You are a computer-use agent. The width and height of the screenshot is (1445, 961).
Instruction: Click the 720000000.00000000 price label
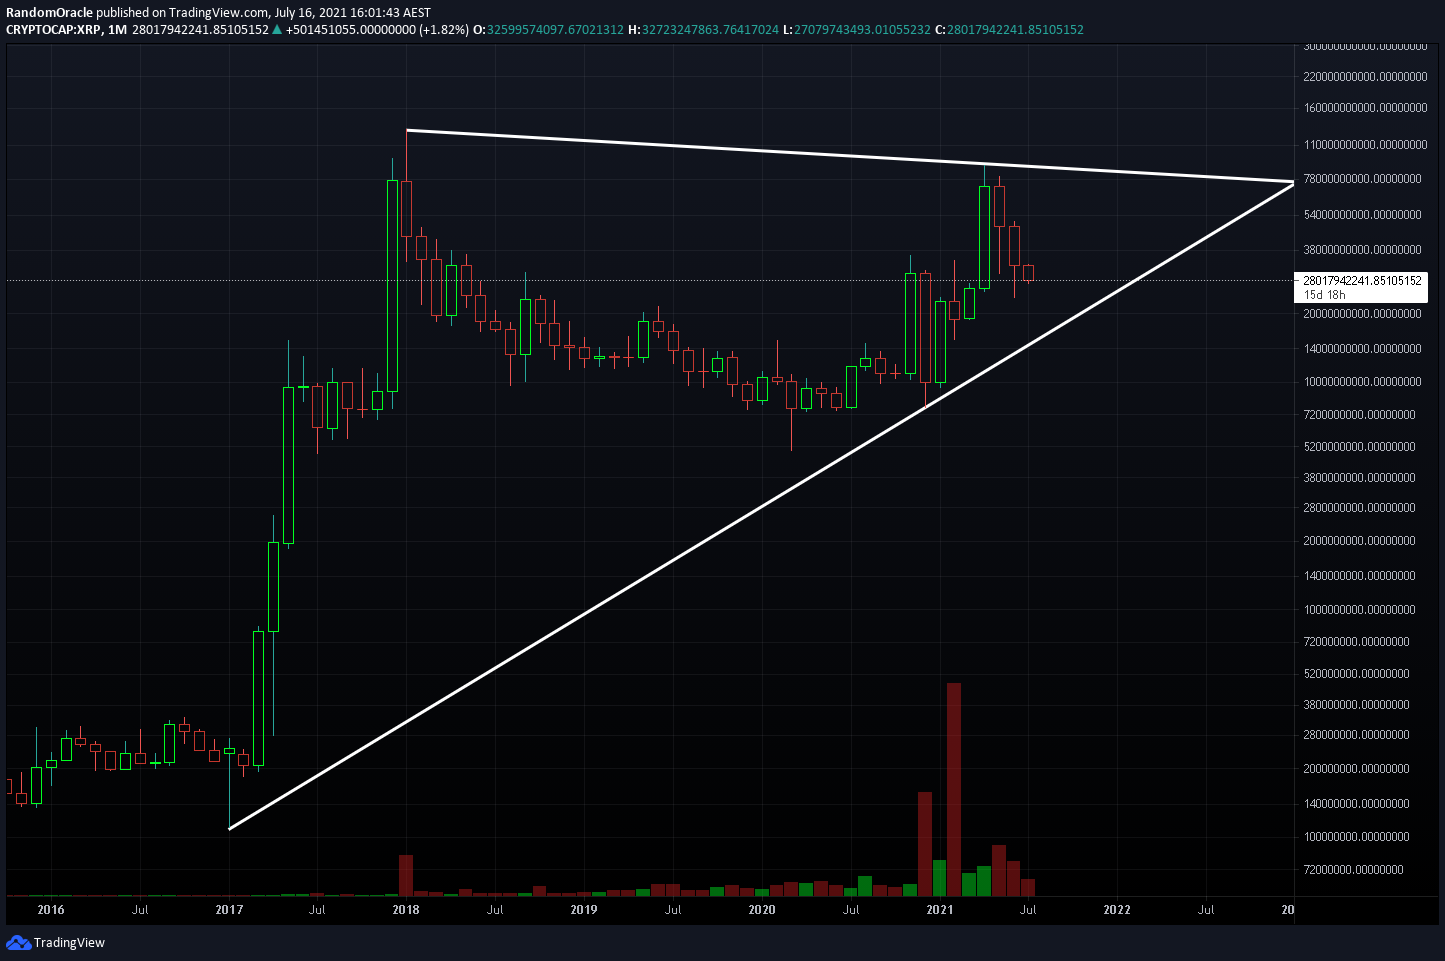tap(1356, 641)
